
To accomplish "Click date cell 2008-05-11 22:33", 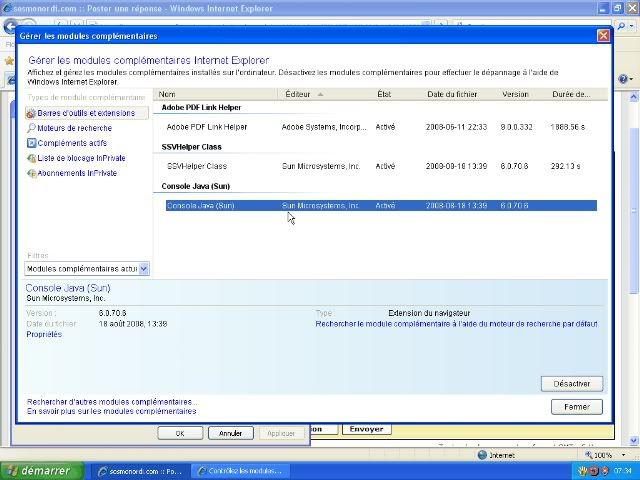I will coord(456,127).
